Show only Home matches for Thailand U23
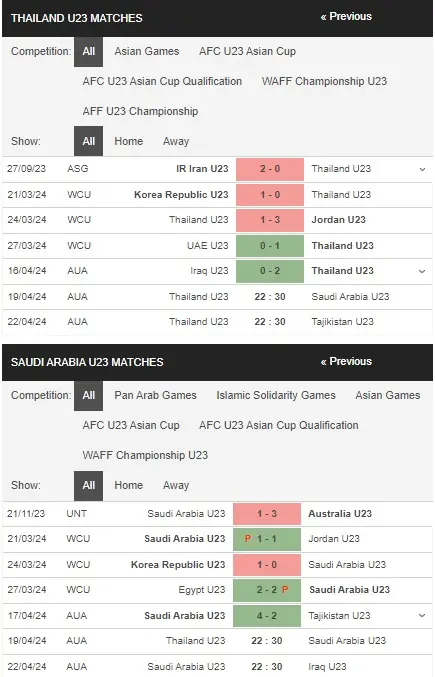435x677 pixels. click(129, 141)
